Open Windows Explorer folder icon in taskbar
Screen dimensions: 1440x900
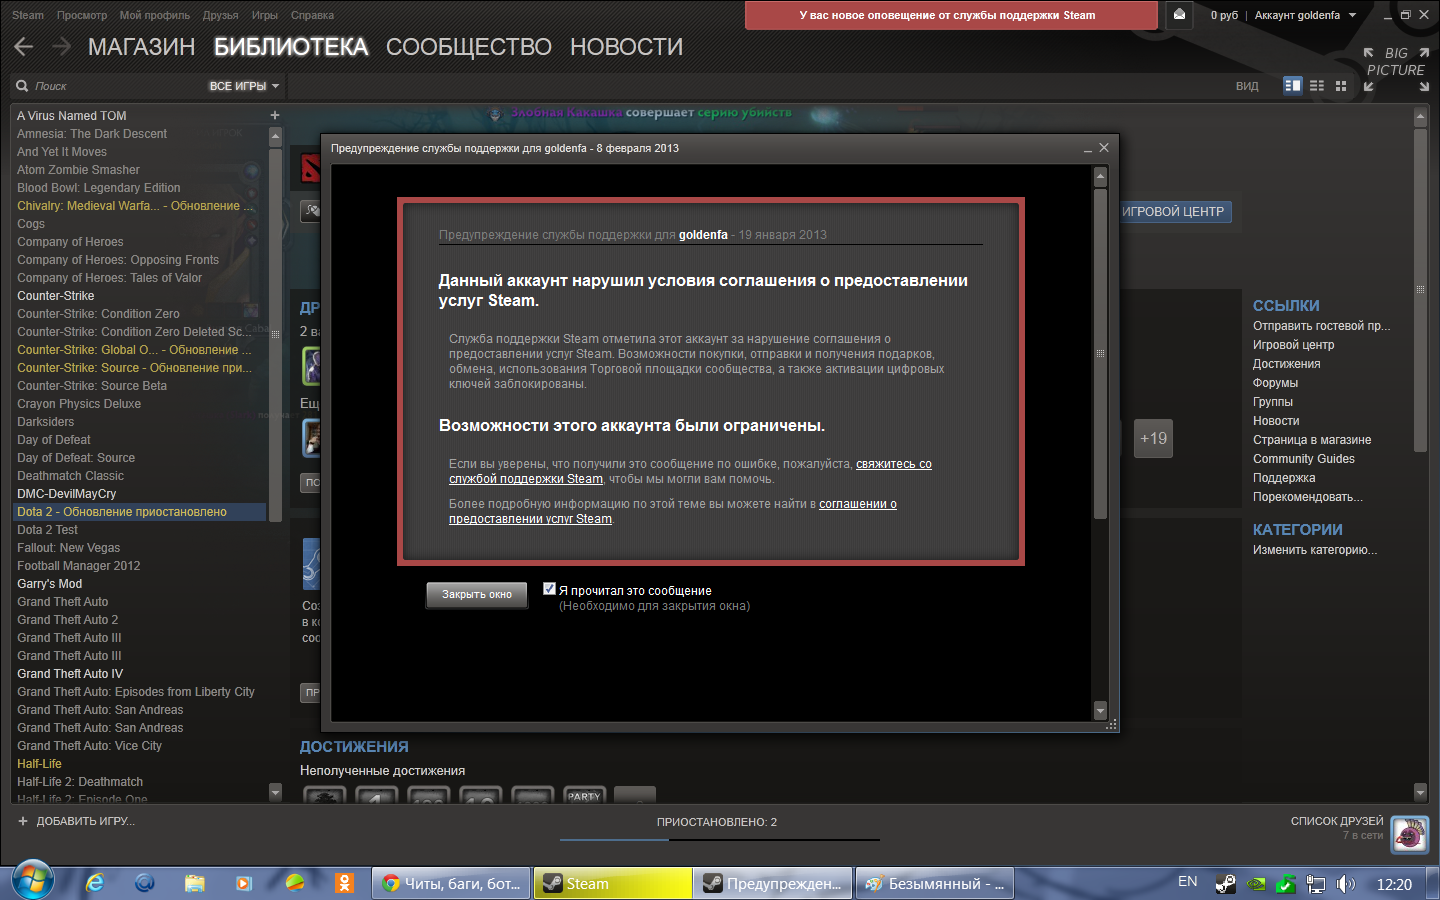[x=195, y=883]
